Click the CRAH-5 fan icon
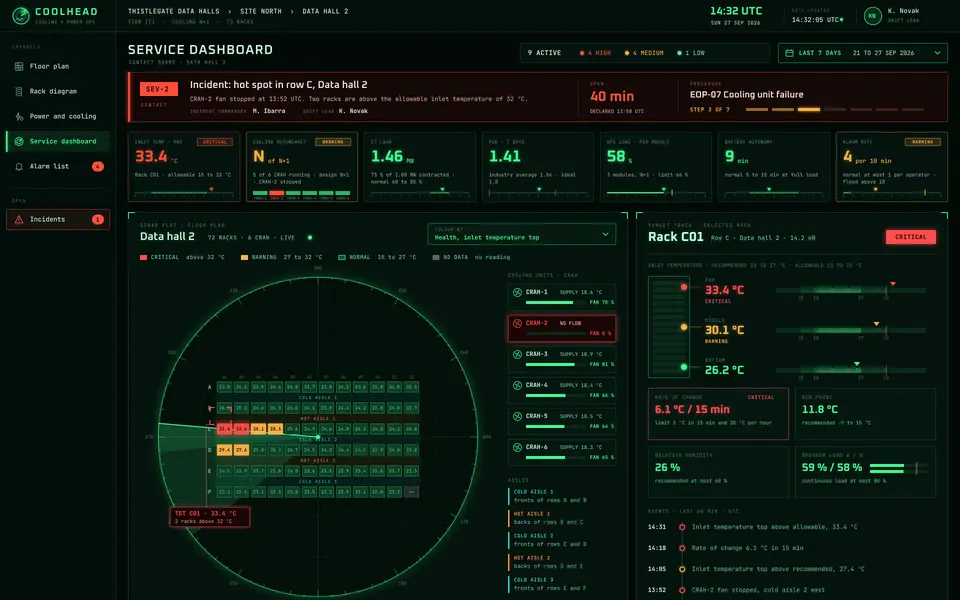 (517, 416)
